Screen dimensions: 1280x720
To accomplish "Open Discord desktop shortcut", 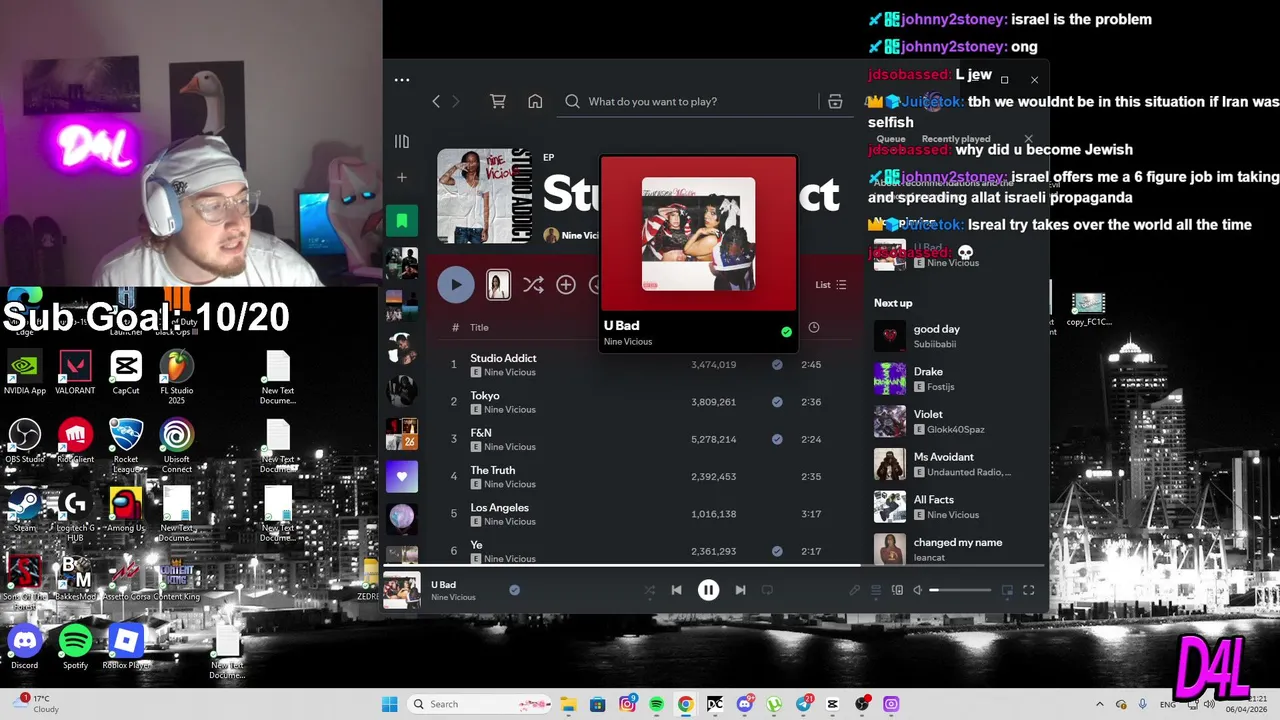I will (24, 646).
